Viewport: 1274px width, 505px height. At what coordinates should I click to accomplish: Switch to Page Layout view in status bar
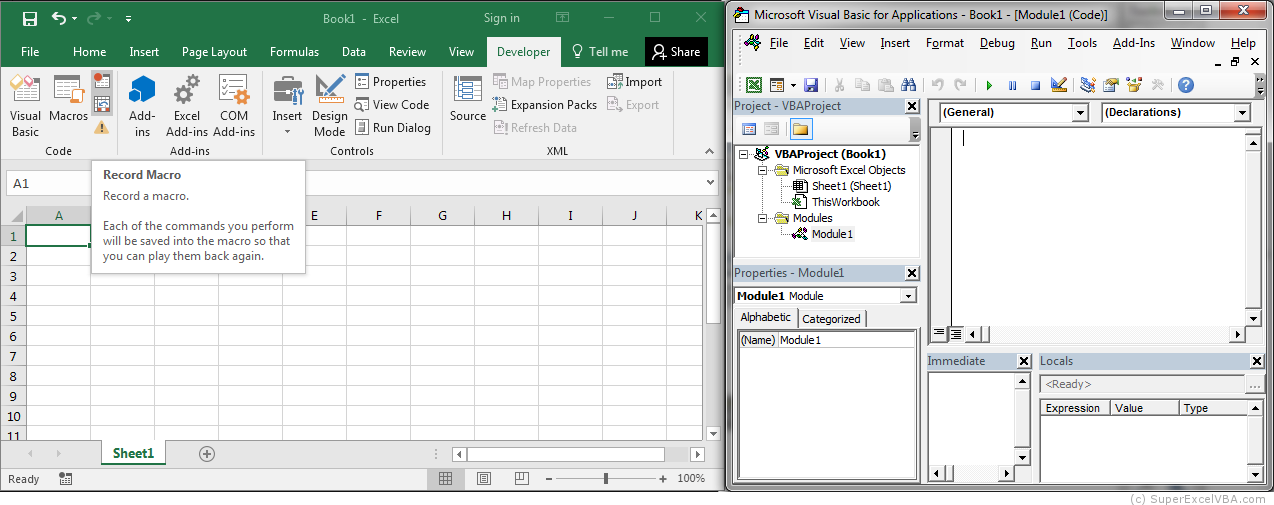483,479
